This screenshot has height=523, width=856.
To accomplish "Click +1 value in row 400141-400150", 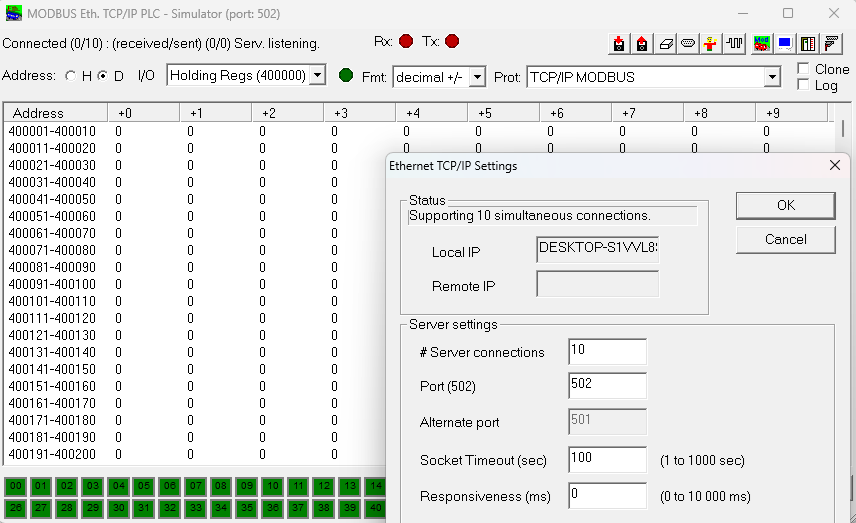I will (x=191, y=369).
